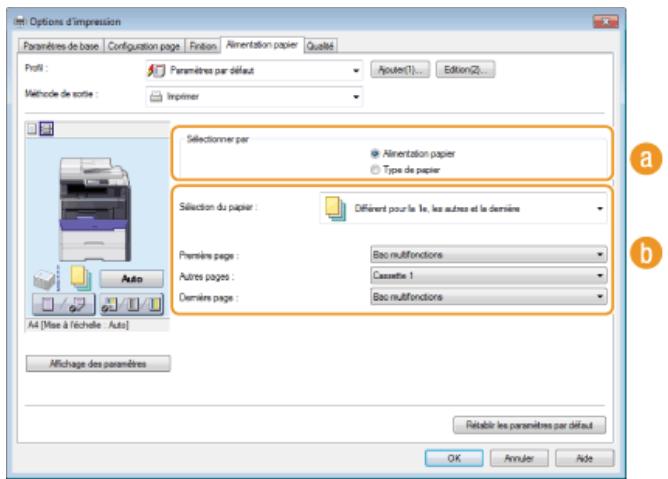This screenshot has width=668, height=479.
Task: Click the yellow colored paper sheets preview icon
Action: (81, 278)
